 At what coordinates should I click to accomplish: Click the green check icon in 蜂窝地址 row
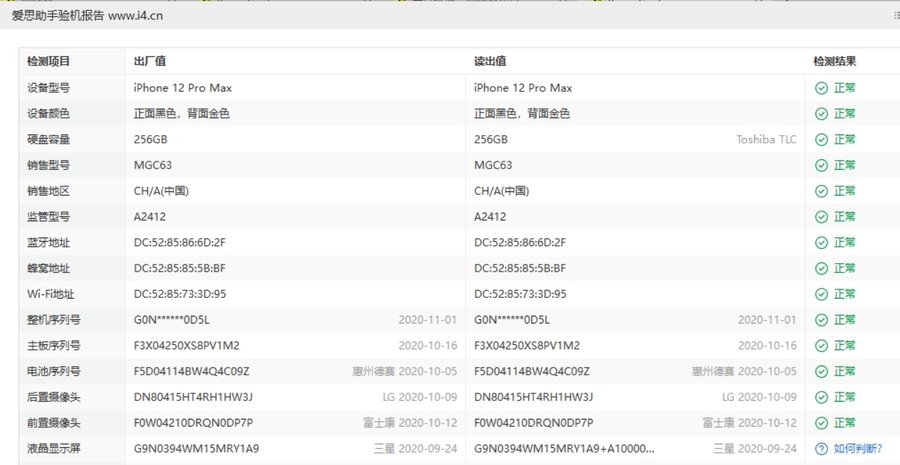[821, 268]
